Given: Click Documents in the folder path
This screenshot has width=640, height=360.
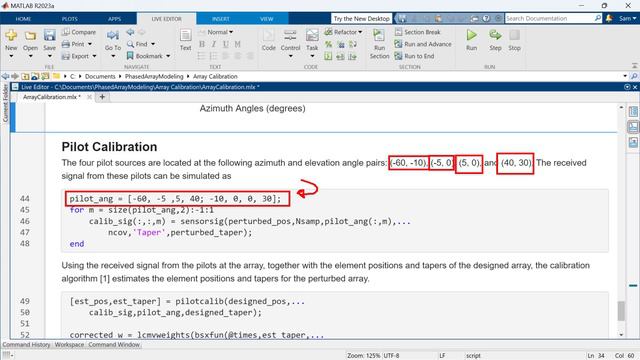Looking at the screenshot, I should pyautogui.click(x=100, y=76).
